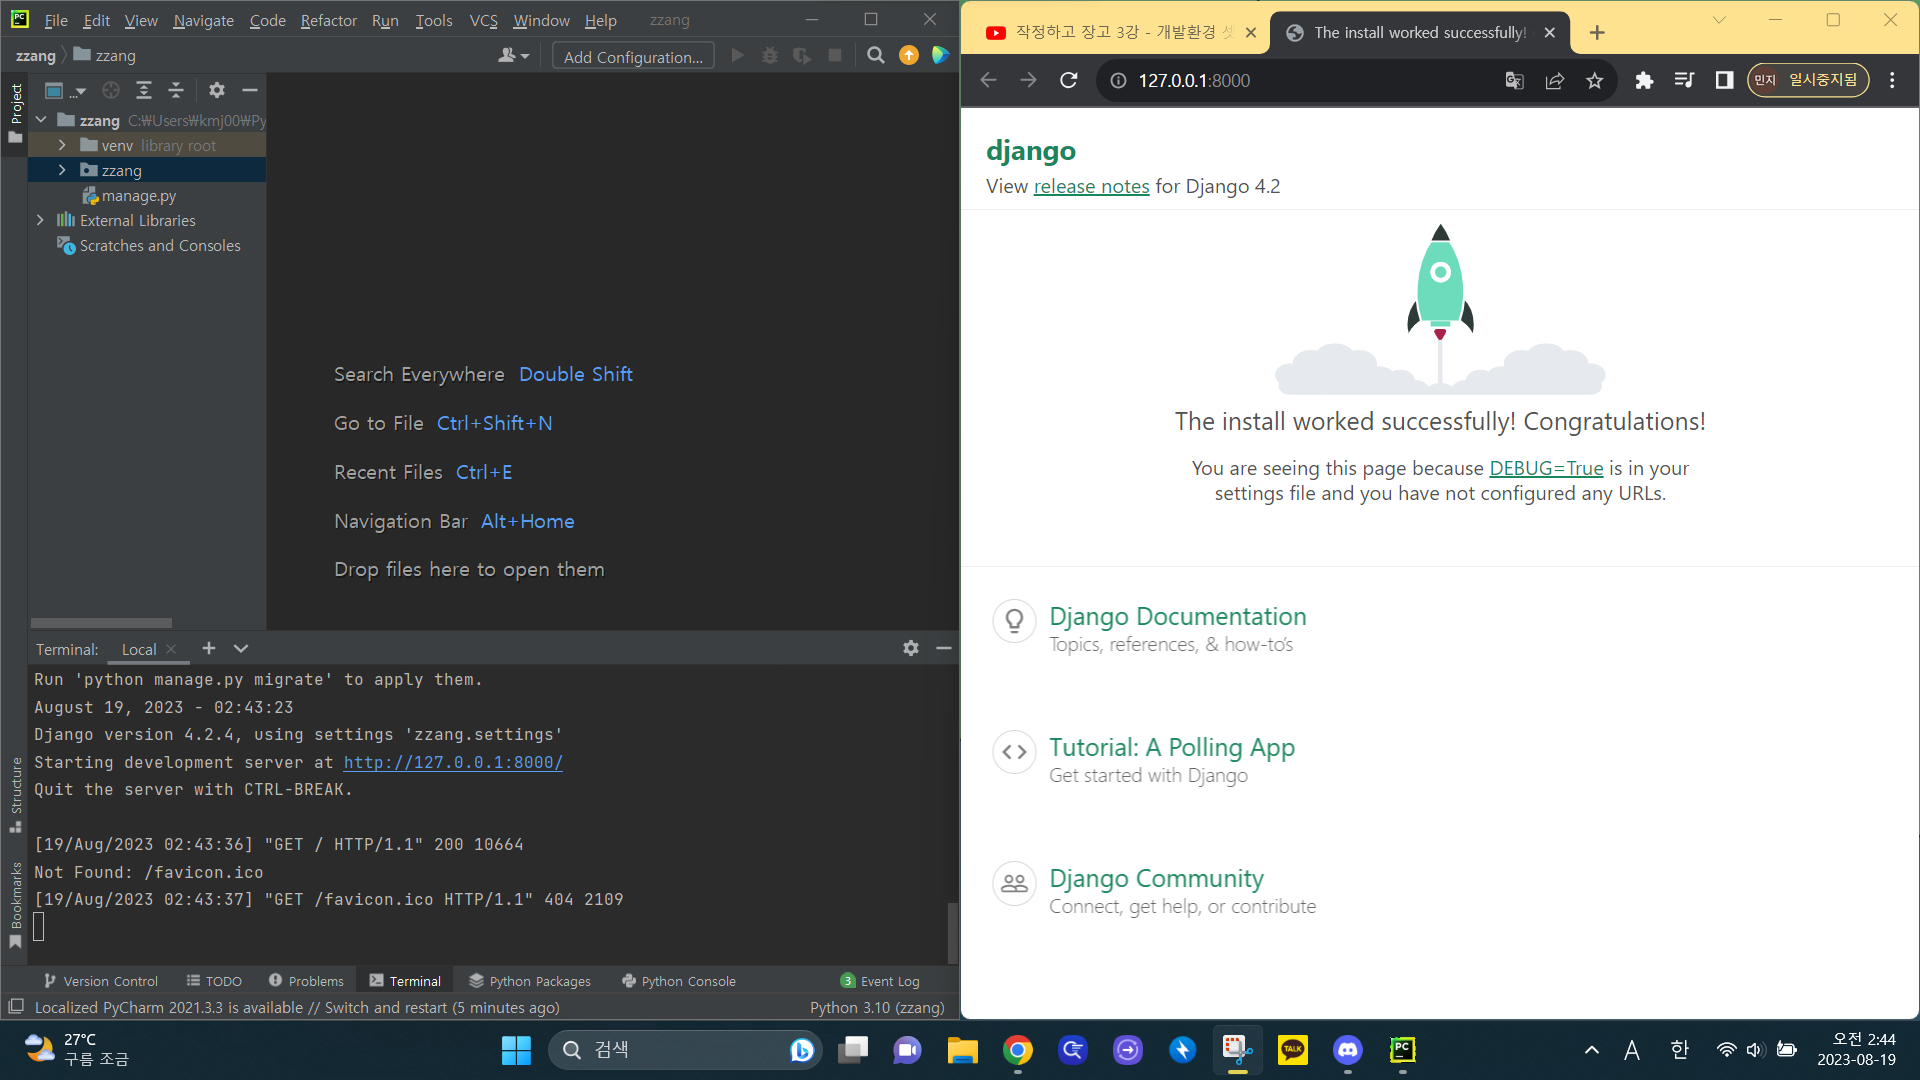1920x1080 pixels.
Task: Toggle tool window quick access icon in status bar
Action: (x=16, y=1007)
